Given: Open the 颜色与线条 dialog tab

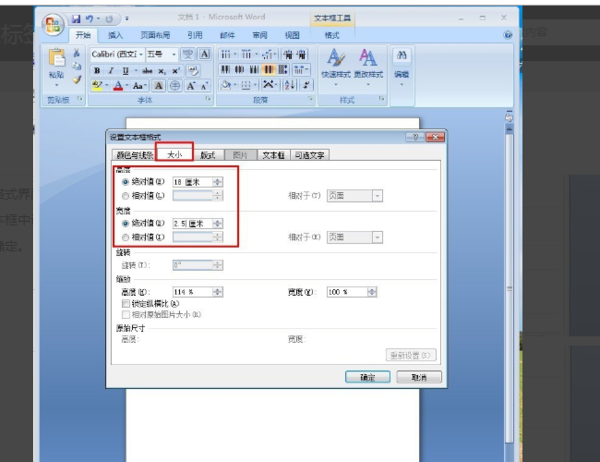Looking at the screenshot, I should (134, 155).
